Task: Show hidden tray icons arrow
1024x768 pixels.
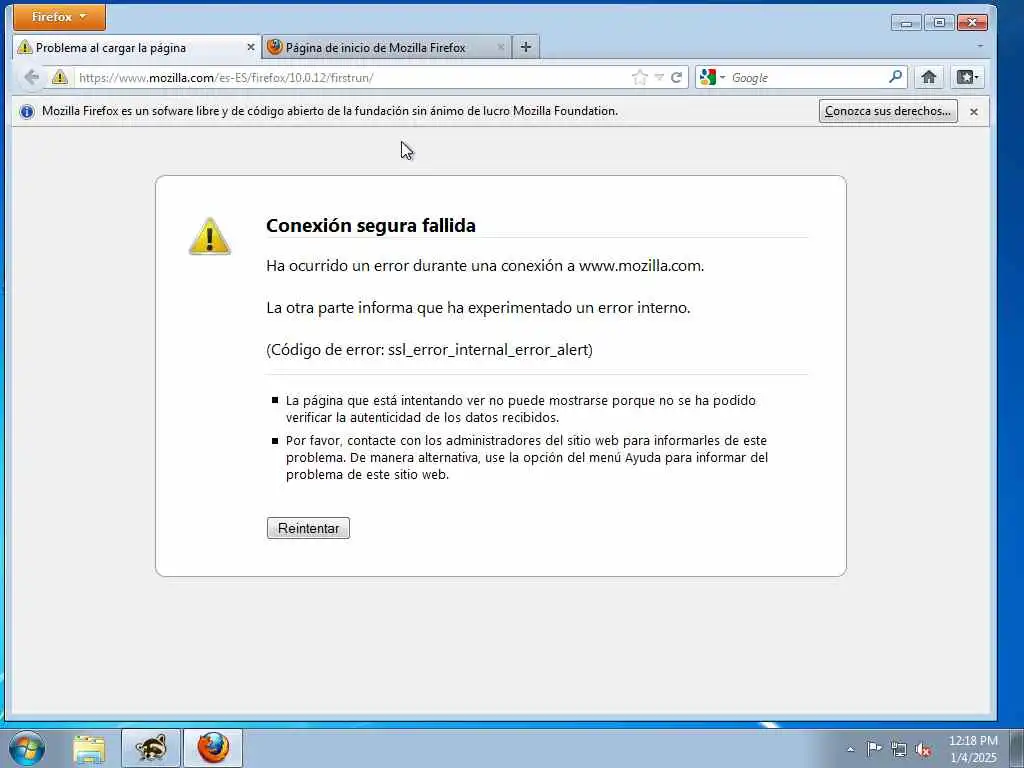Action: [850, 749]
